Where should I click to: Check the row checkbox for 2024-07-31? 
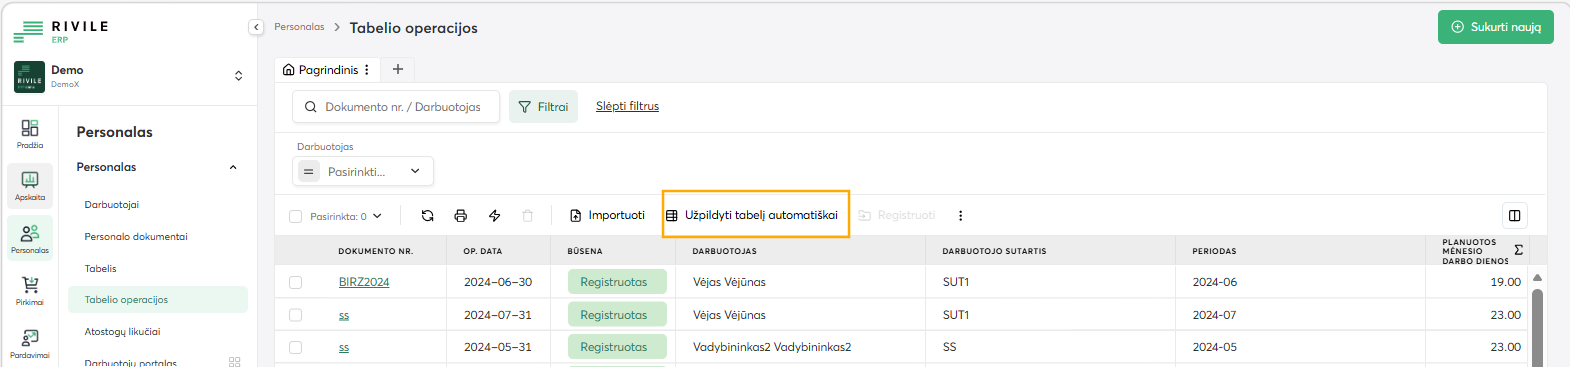tap(295, 315)
